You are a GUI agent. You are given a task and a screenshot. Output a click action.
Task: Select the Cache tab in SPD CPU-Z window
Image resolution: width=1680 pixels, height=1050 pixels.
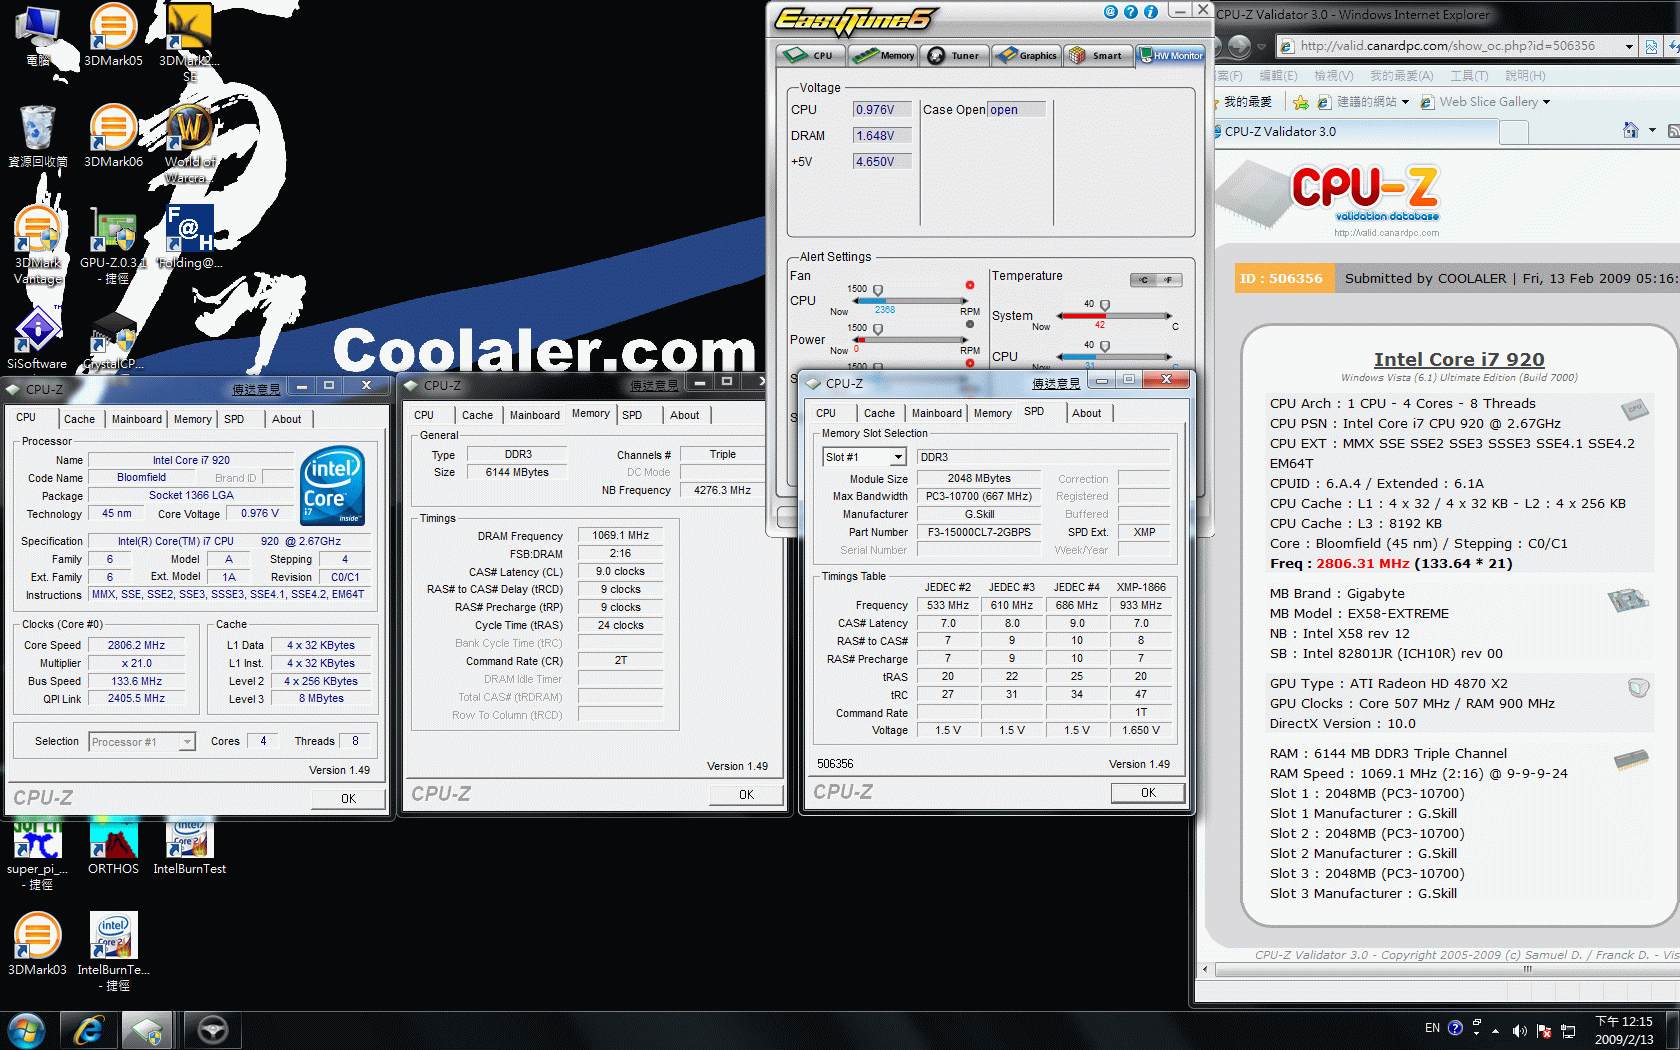point(879,413)
